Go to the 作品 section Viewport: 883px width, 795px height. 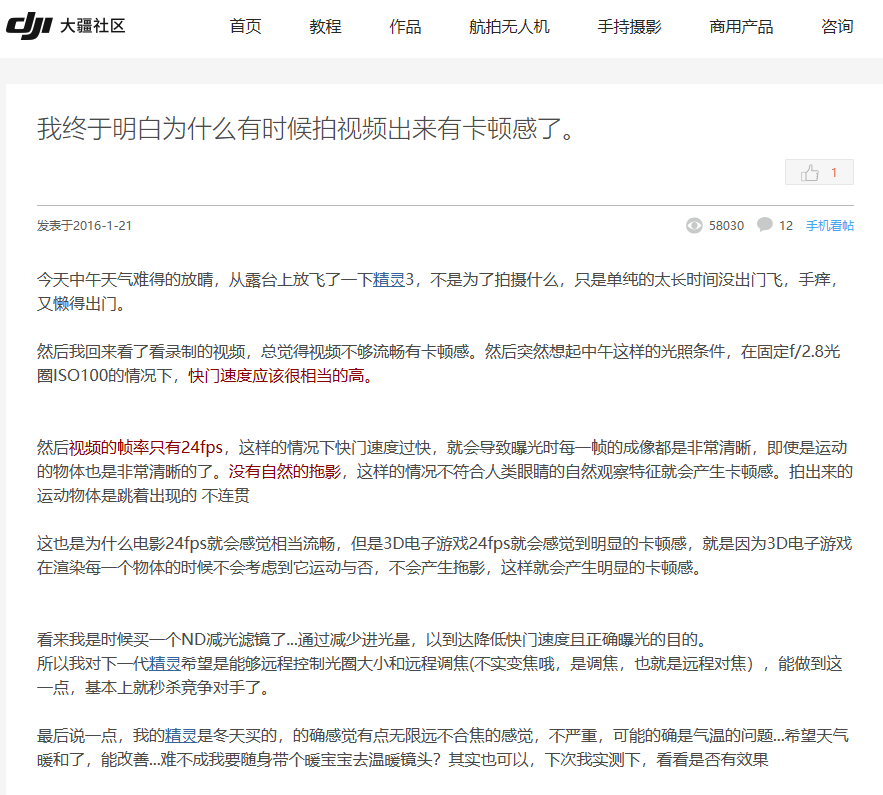[405, 26]
